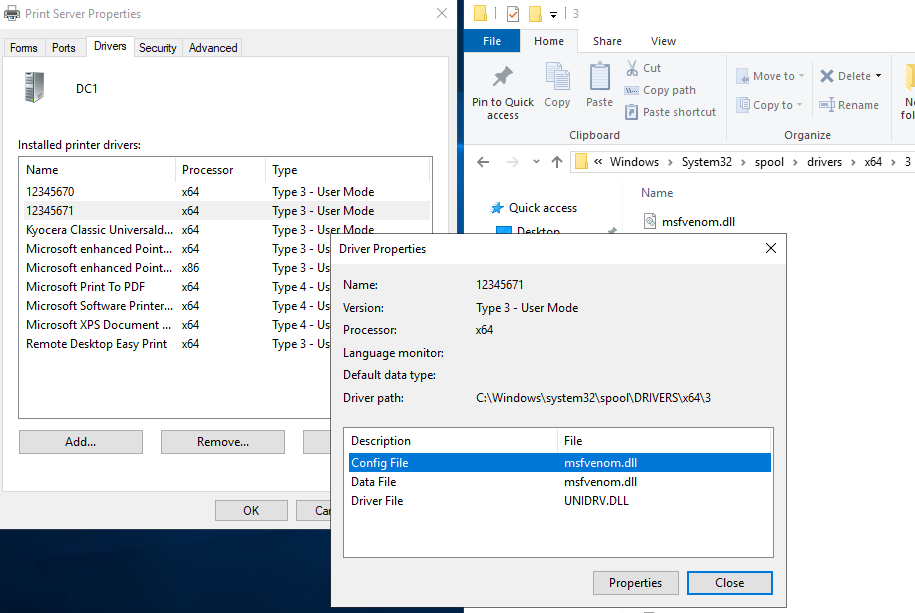The height and width of the screenshot is (613, 915).
Task: Click the Remove... button
Action: pos(222,442)
